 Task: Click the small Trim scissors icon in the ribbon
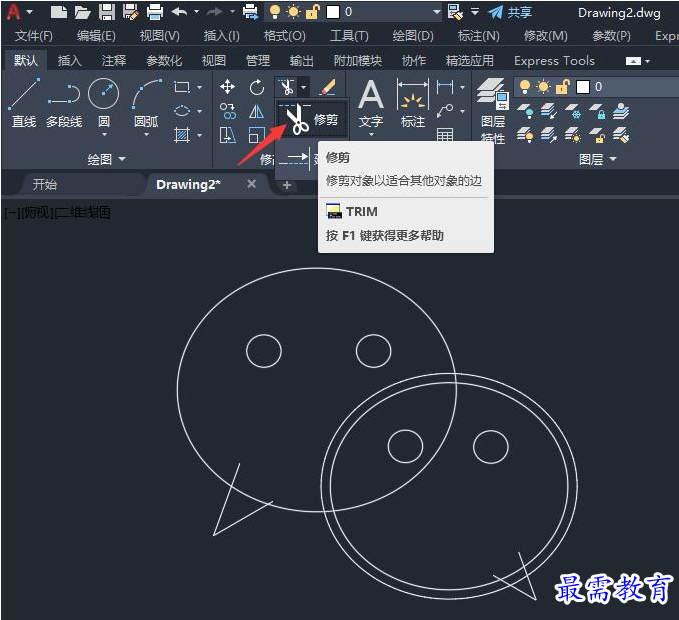tap(286, 87)
